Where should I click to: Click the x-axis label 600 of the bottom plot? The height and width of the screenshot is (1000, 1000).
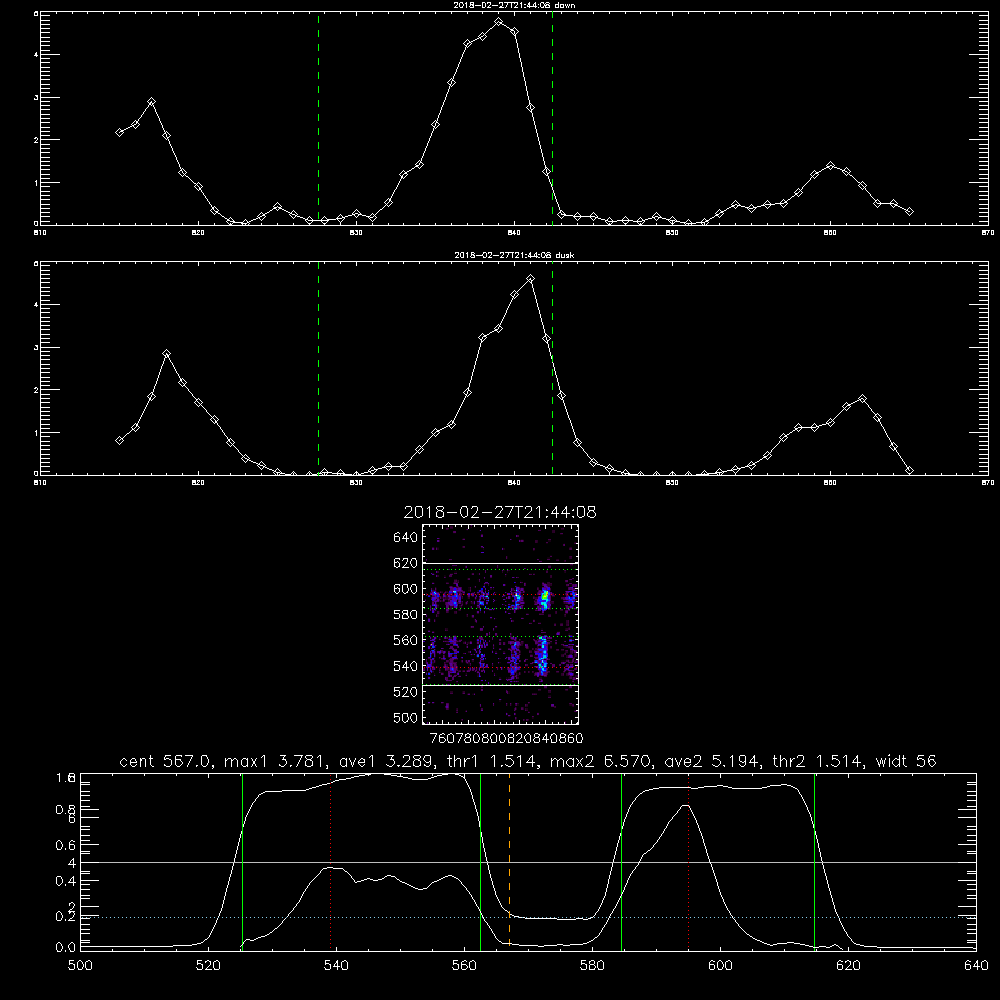[x=721, y=965]
